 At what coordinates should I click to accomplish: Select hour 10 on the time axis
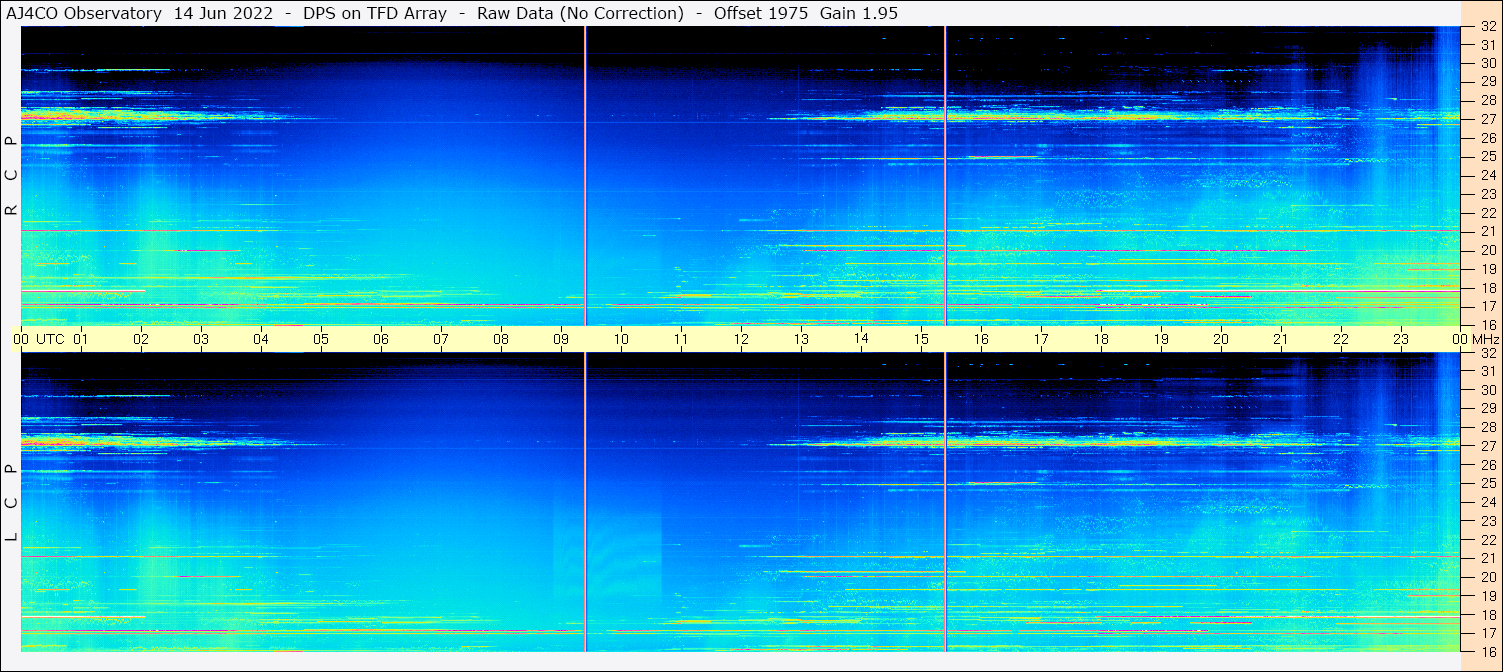click(621, 339)
